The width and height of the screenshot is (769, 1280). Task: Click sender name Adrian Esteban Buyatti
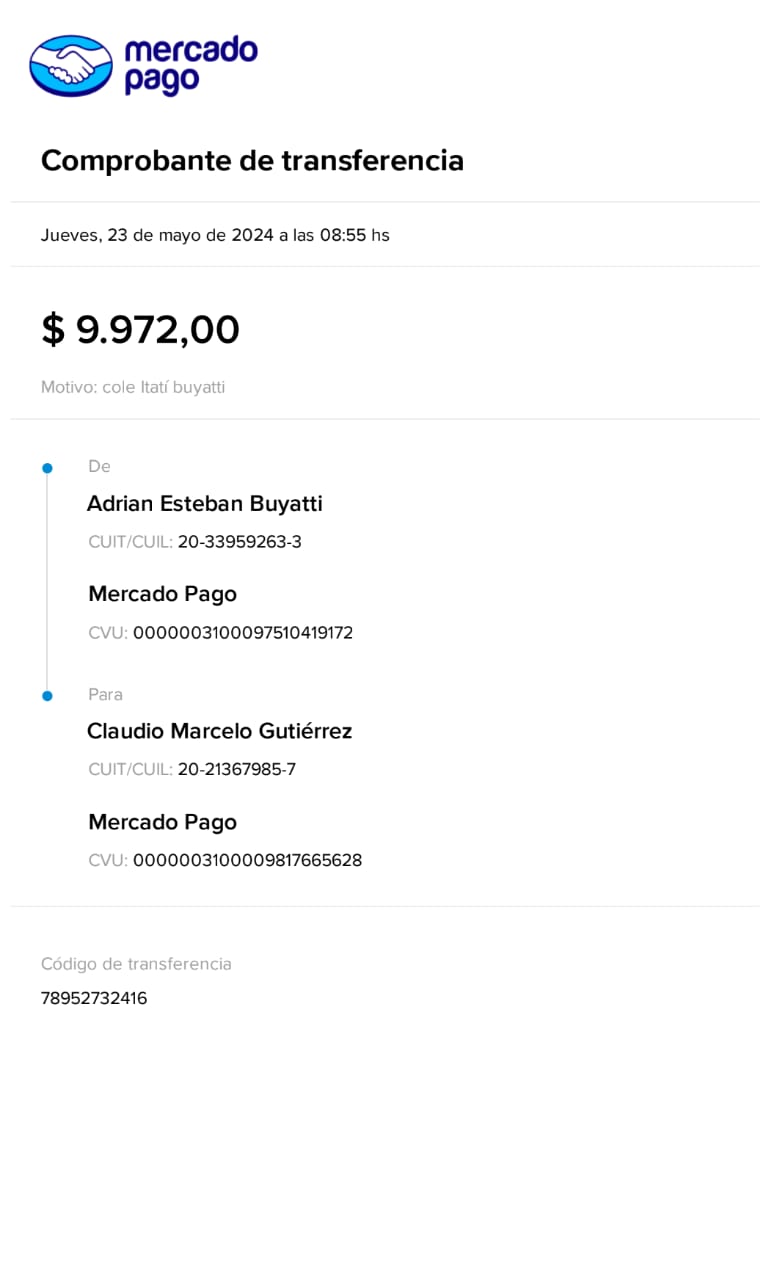tap(205, 504)
